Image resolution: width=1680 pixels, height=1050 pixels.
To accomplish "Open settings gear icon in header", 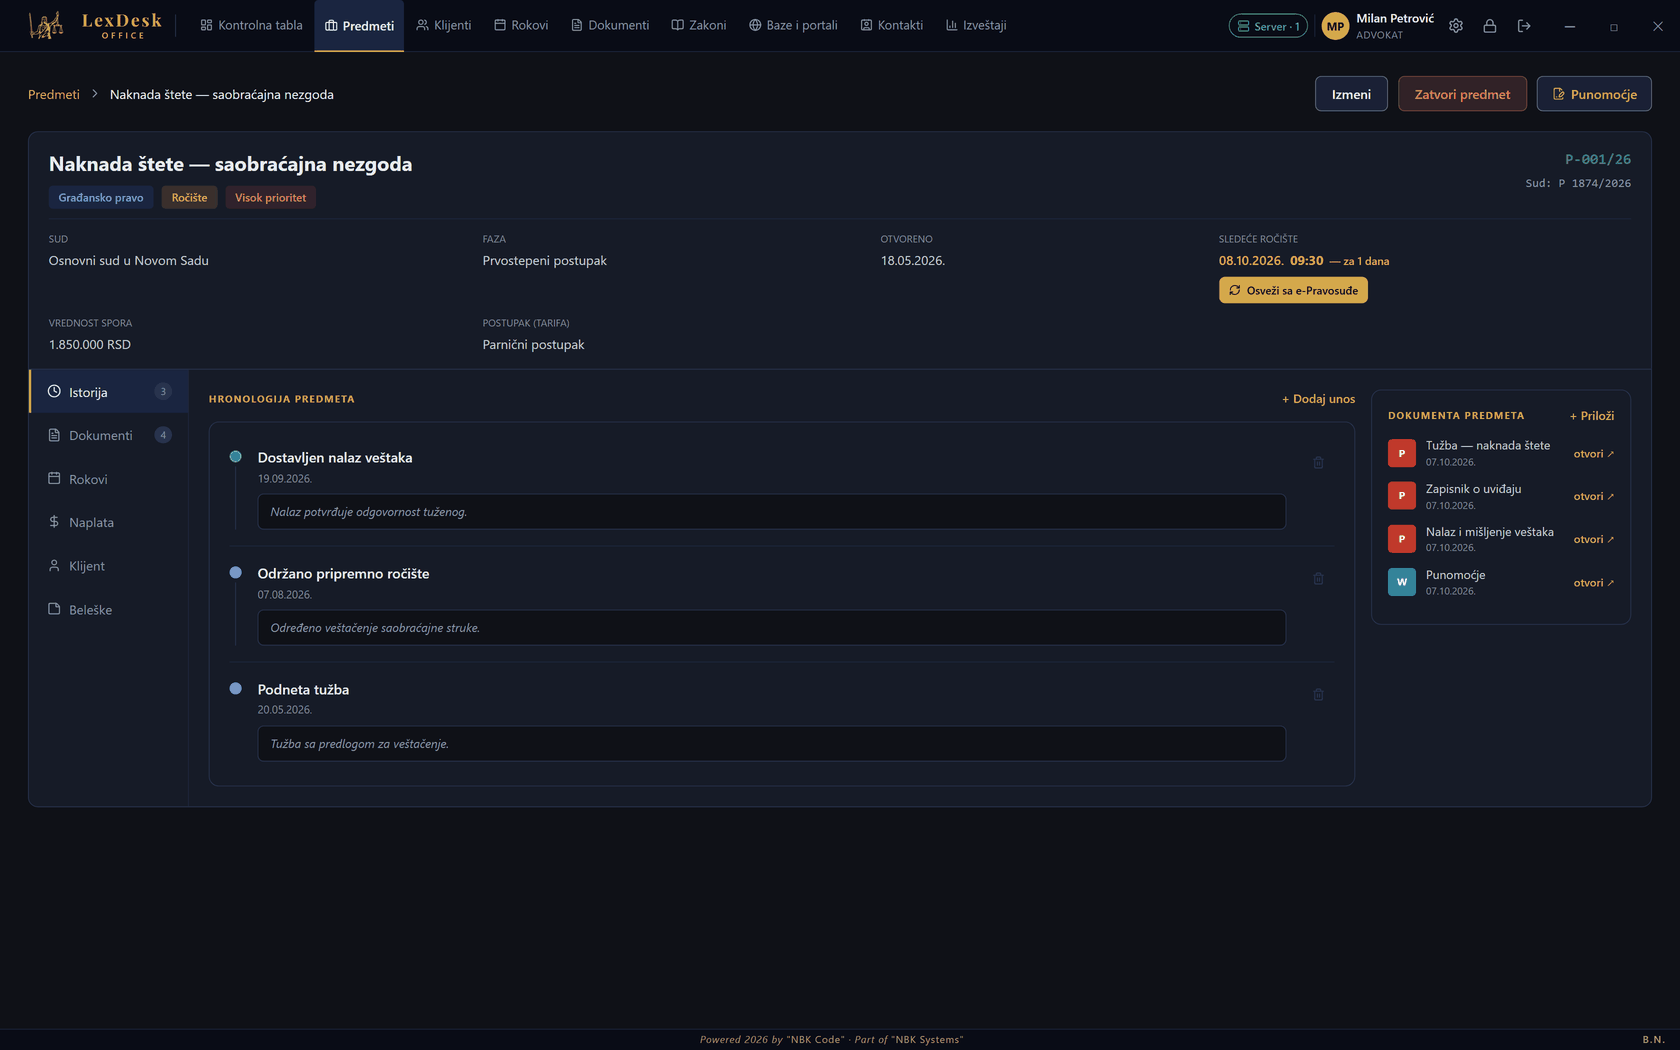I will (1456, 26).
